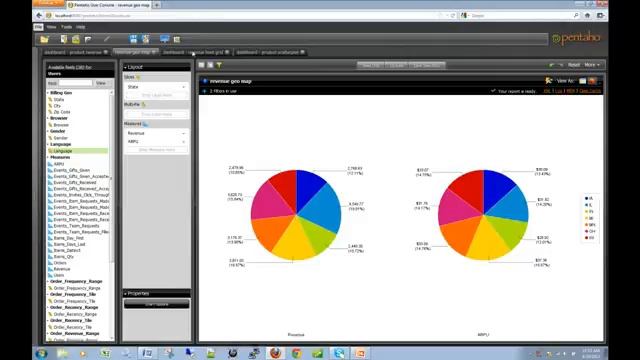
Task: Click the Clear Cache link
Action: point(590,91)
